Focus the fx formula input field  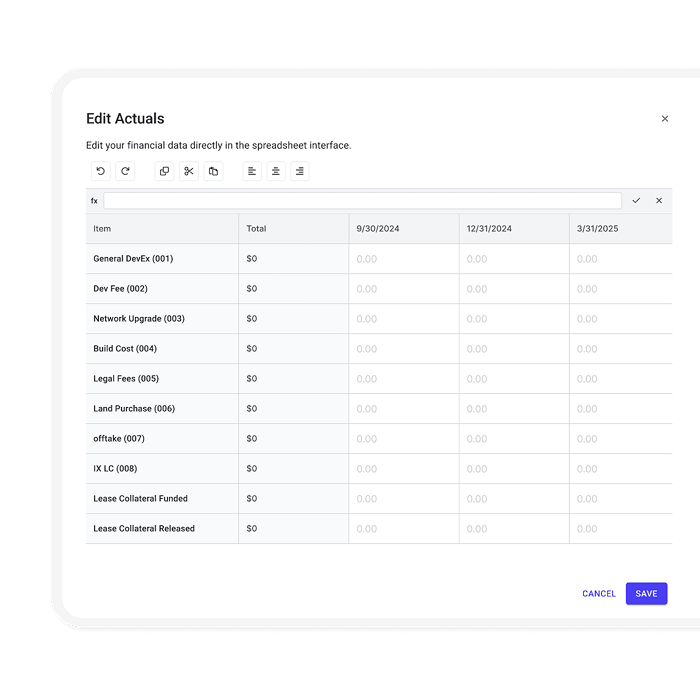(362, 200)
